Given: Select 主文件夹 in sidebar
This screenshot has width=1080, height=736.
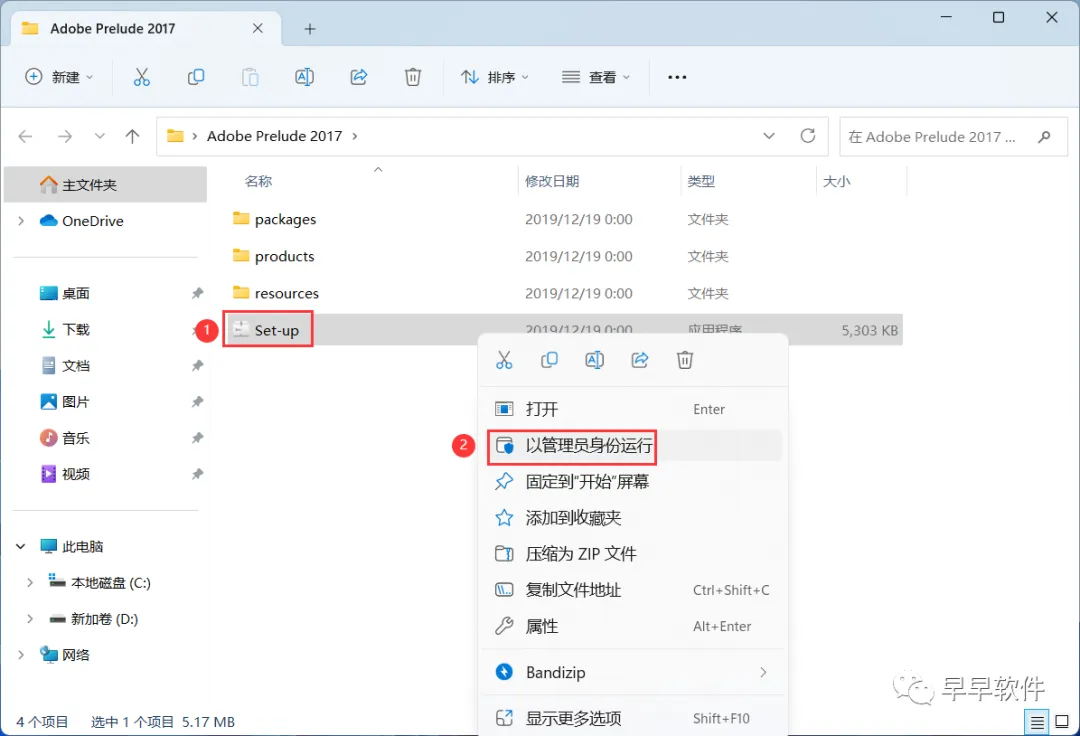Looking at the screenshot, I should [x=105, y=185].
